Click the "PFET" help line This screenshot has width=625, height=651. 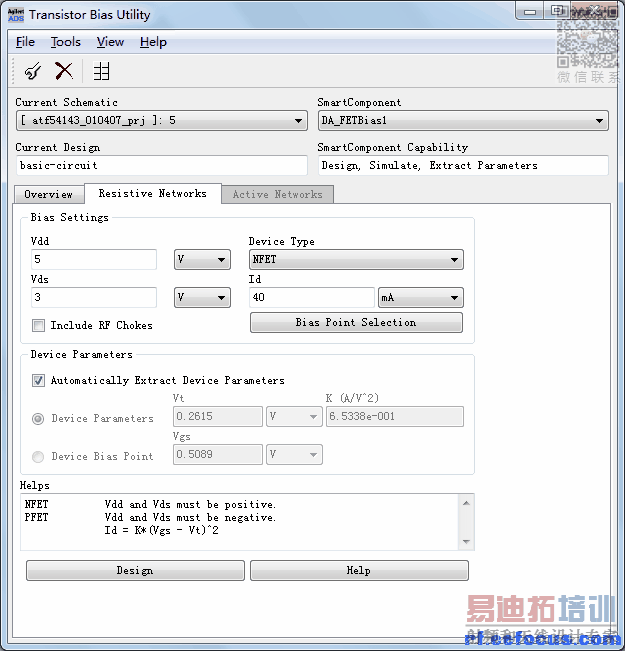click(x=150, y=517)
